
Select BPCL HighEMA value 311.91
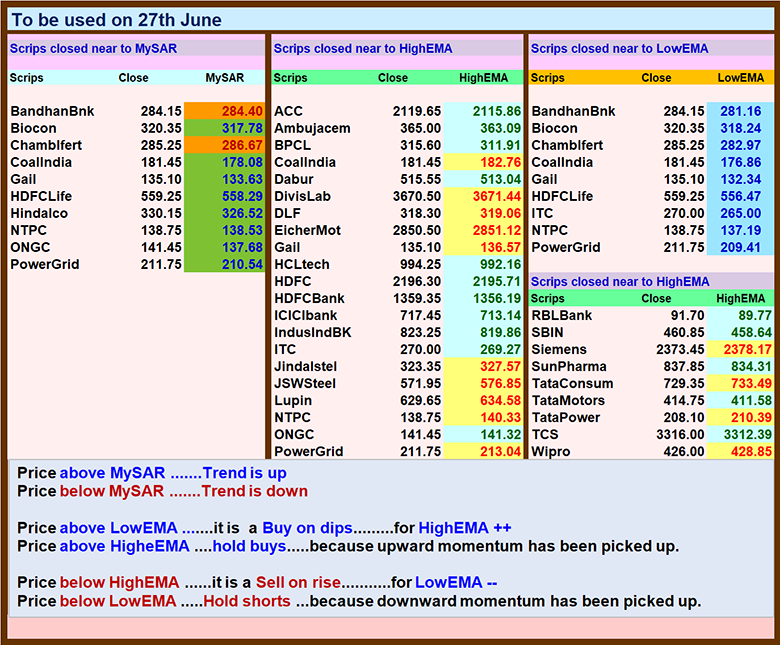500,145
